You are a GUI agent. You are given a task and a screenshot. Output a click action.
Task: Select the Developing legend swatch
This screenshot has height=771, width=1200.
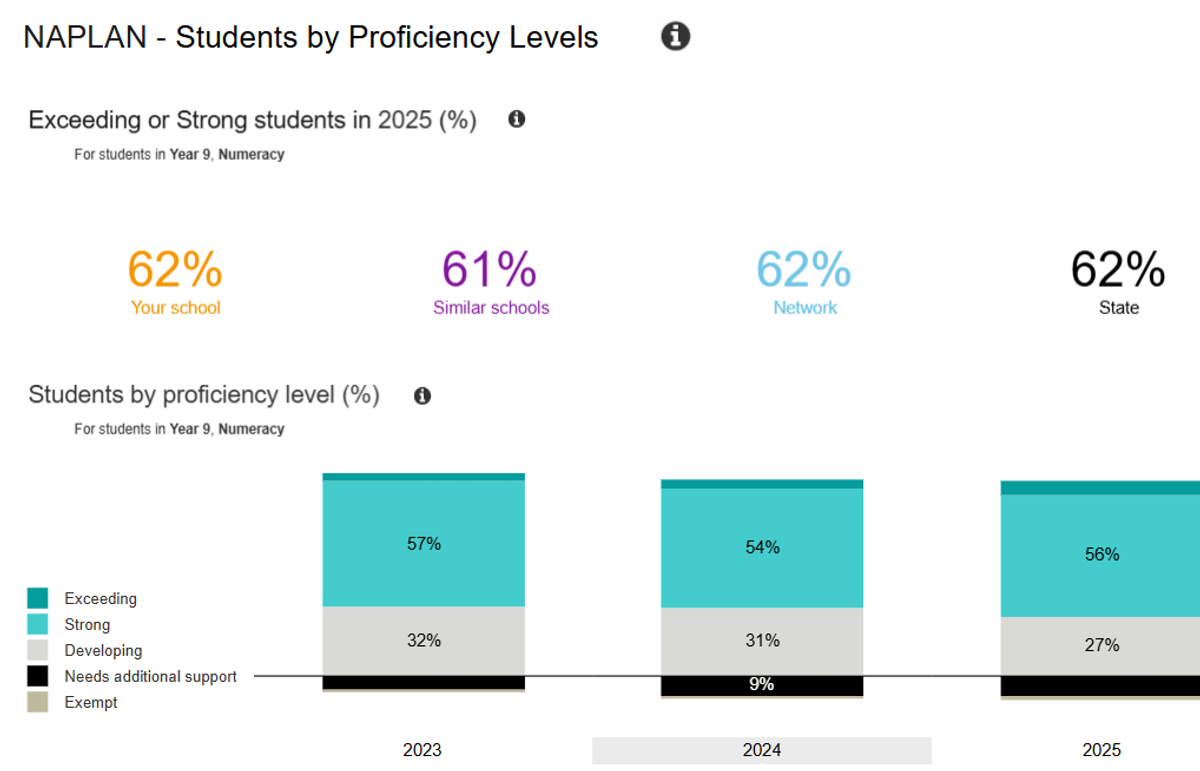pos(37,651)
